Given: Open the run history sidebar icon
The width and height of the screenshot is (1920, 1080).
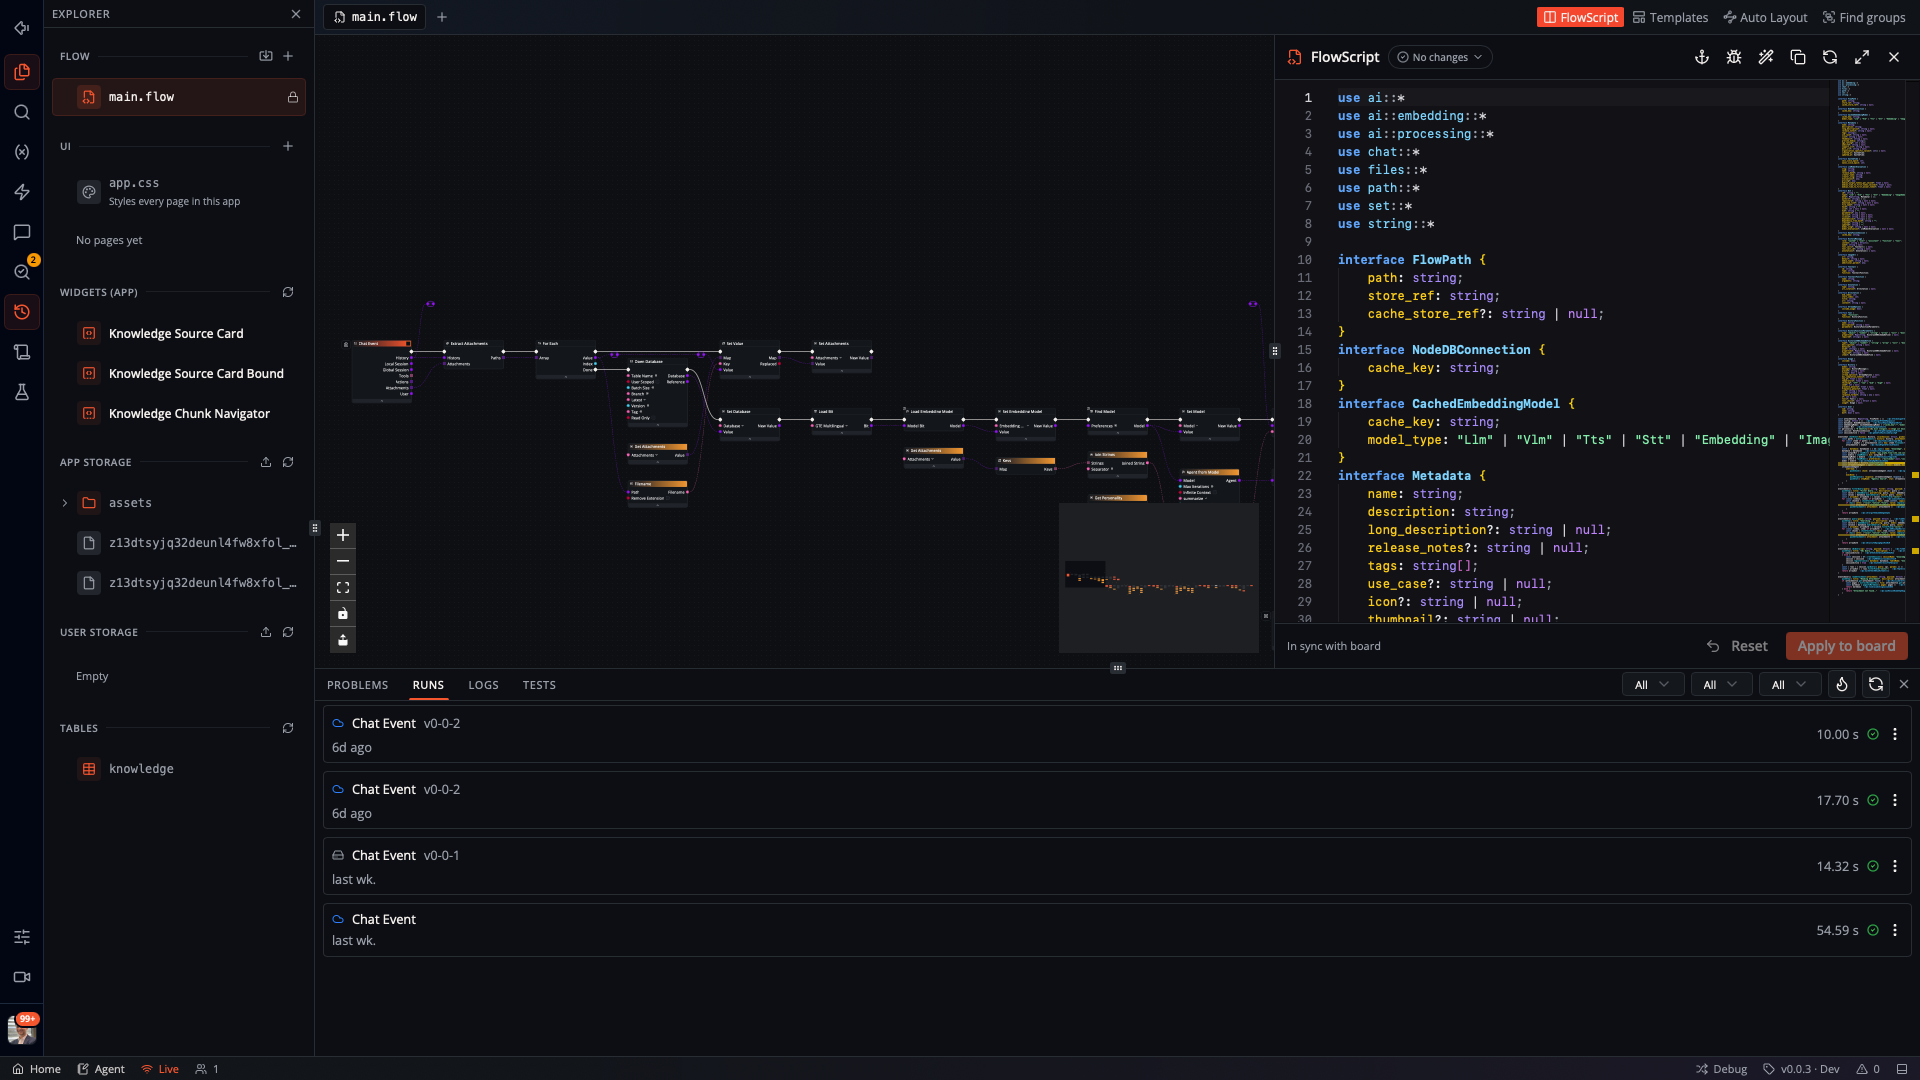Looking at the screenshot, I should 22,312.
